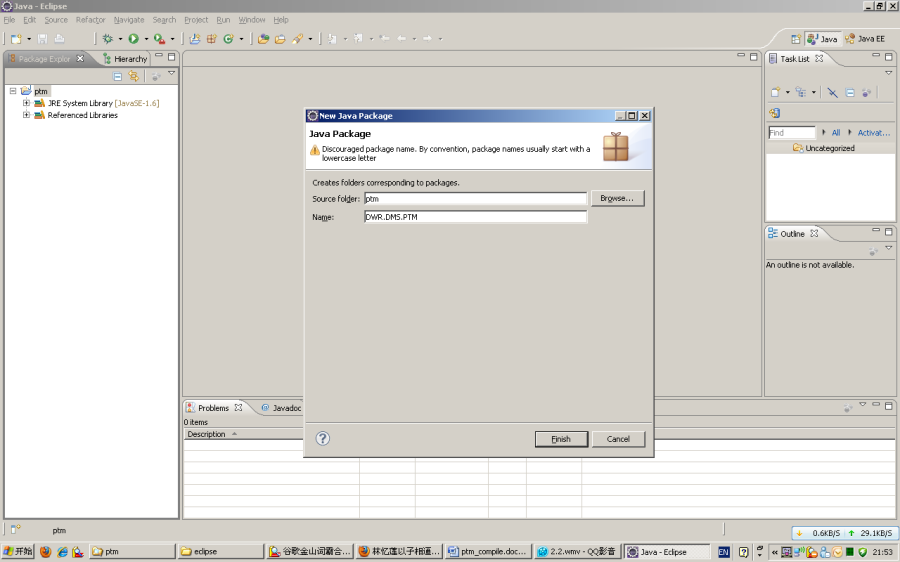Click the dialog help question mark icon
Screen dimensions: 900x562
pyautogui.click(x=323, y=439)
